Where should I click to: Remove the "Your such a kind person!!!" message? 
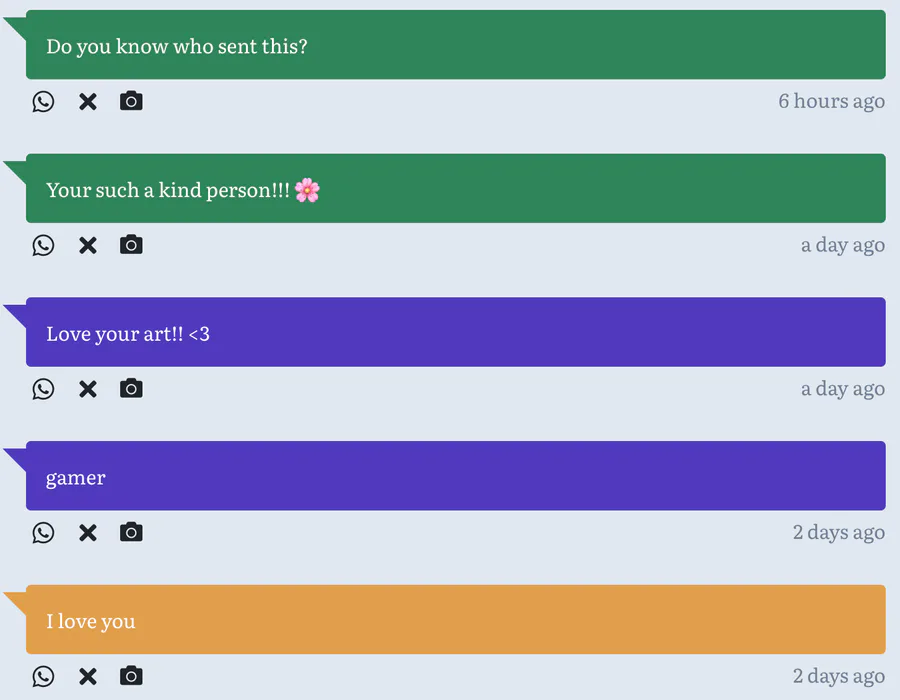88,246
